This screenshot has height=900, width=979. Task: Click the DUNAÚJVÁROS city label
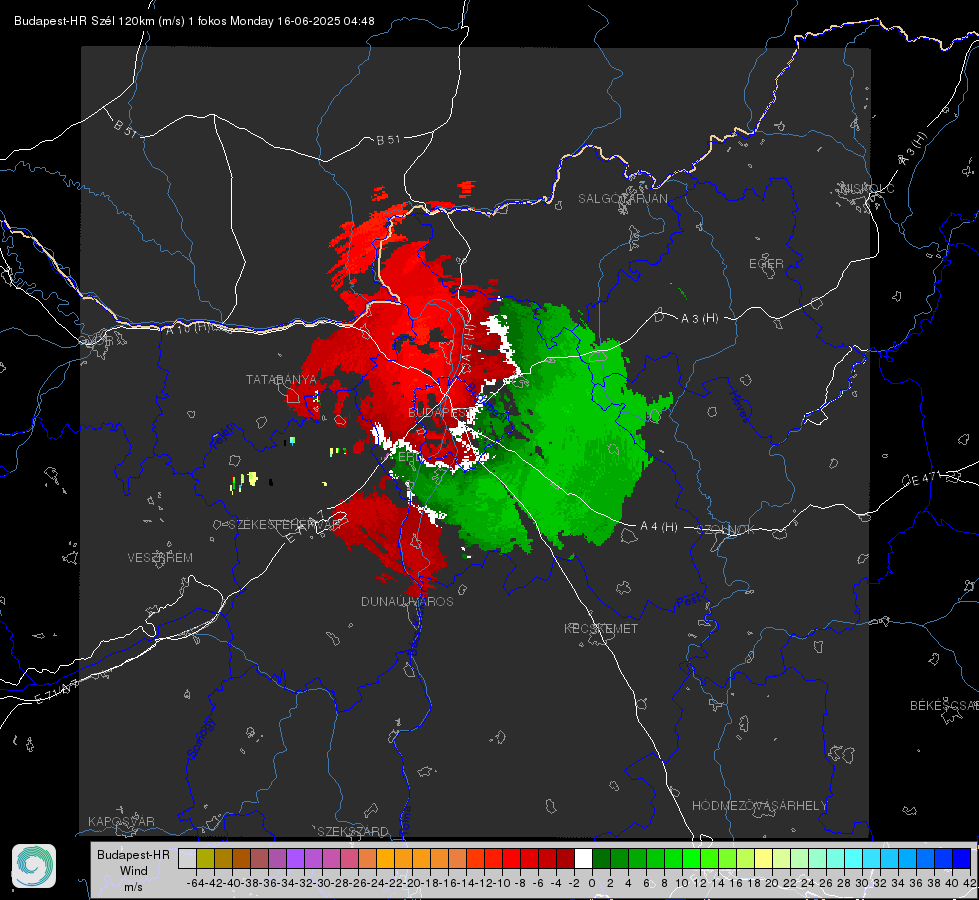click(407, 601)
